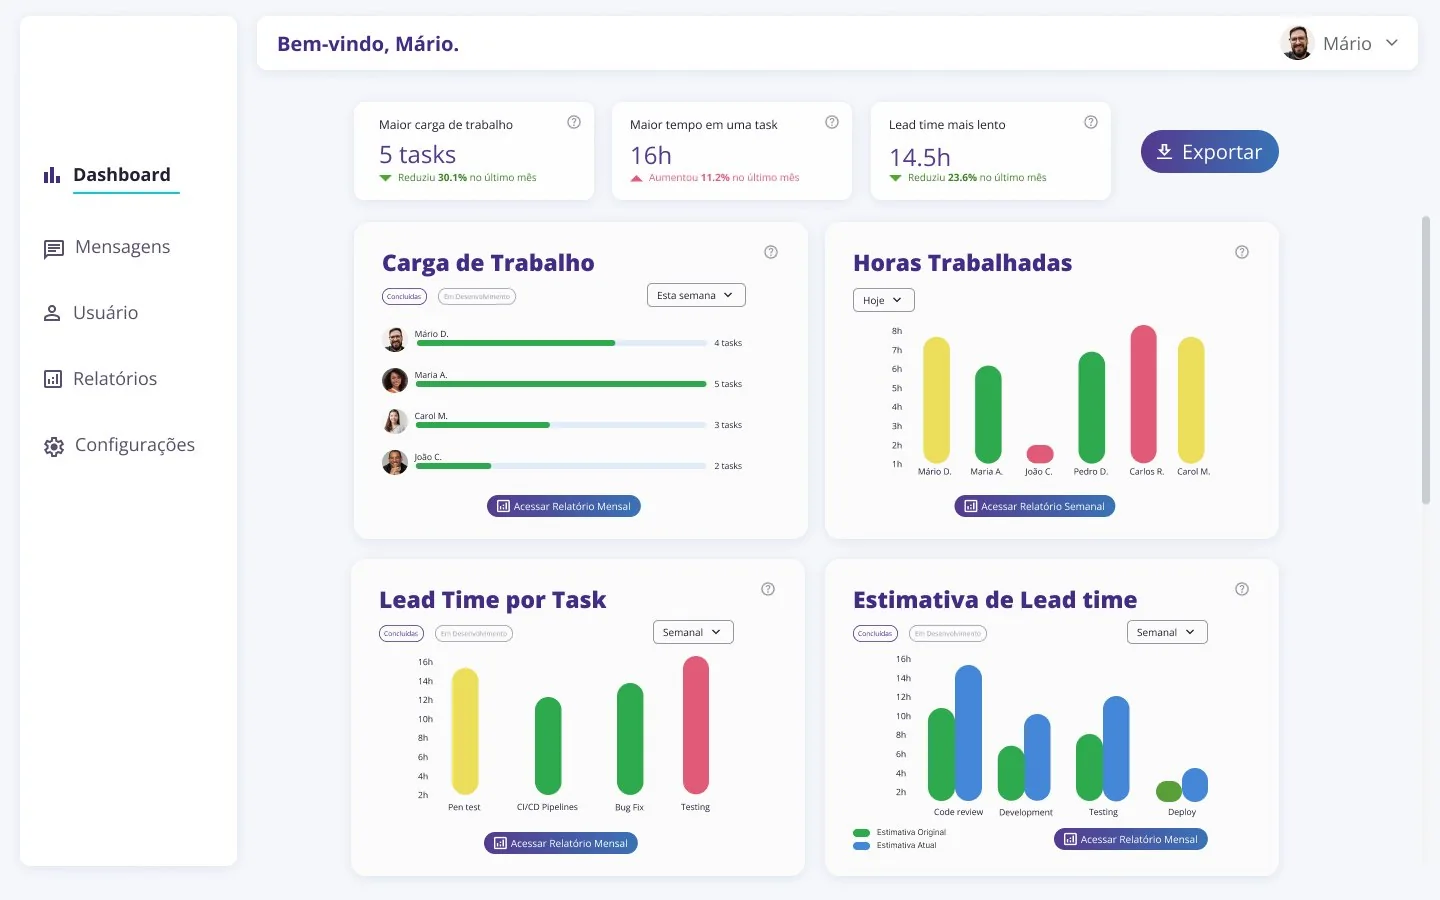Open the Hoje dropdown in Horas Trabalhadas

883,300
